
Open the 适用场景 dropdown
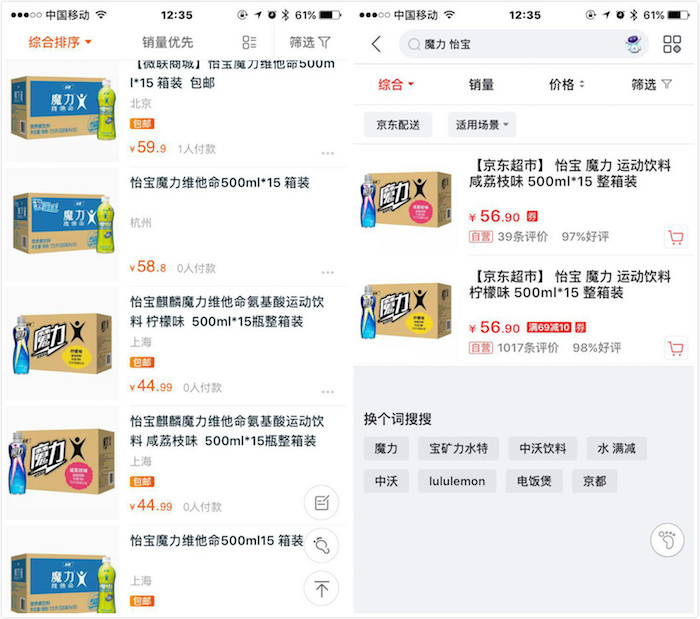pos(483,125)
